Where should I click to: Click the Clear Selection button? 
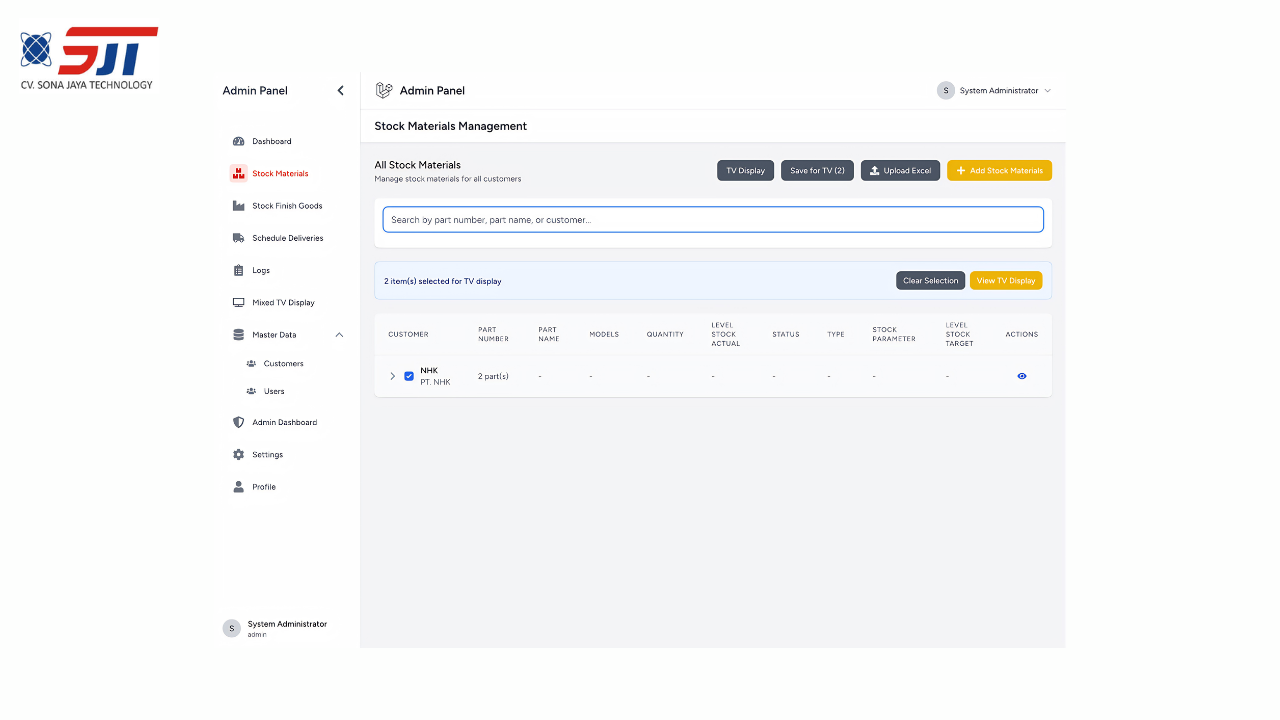coord(930,281)
